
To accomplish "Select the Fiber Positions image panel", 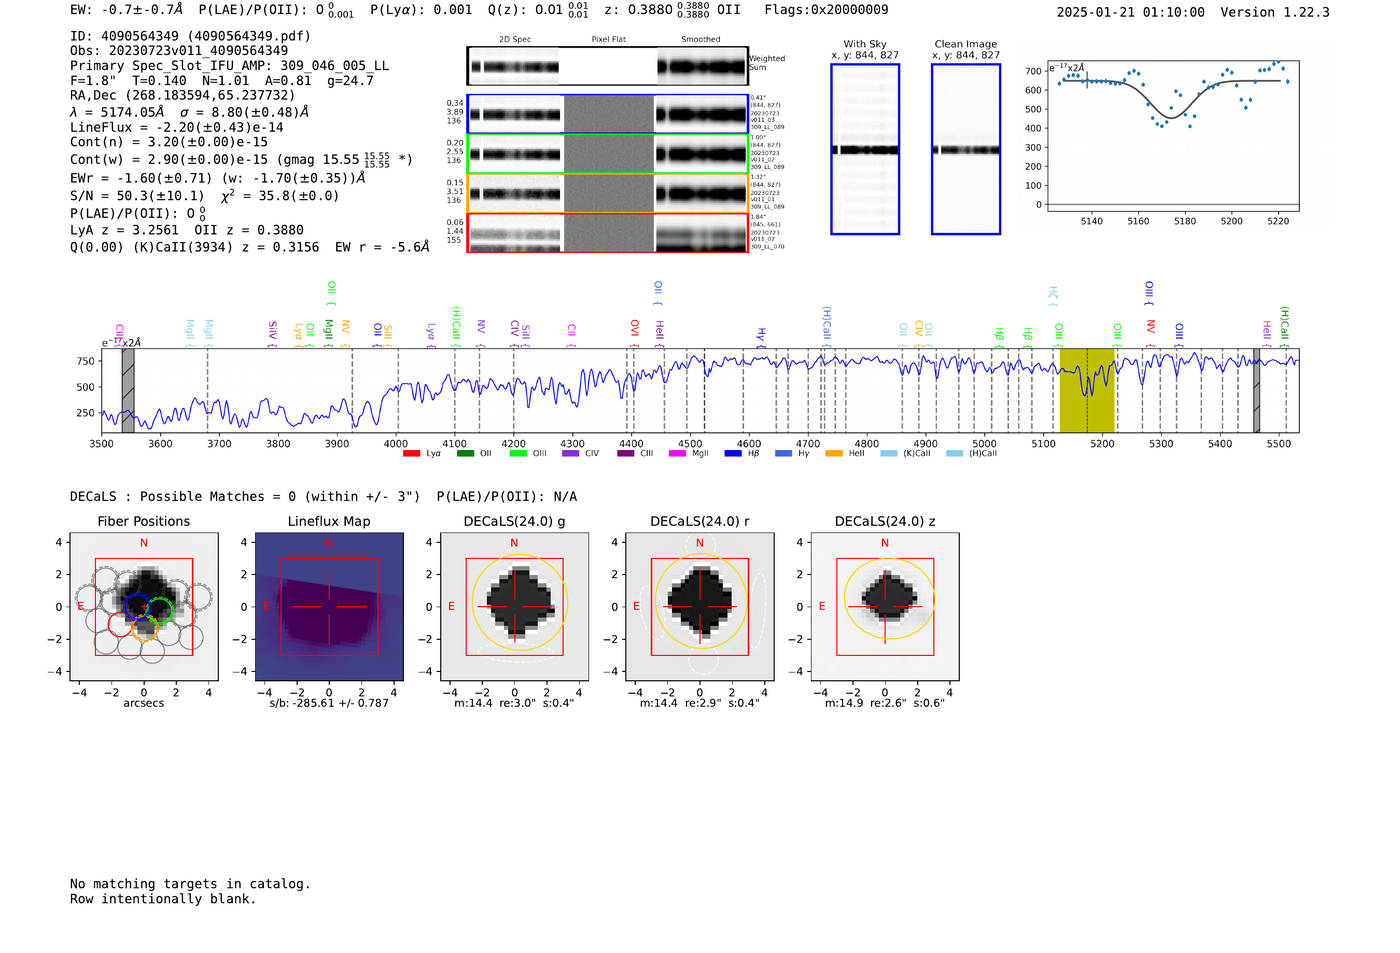I will click(x=143, y=607).
